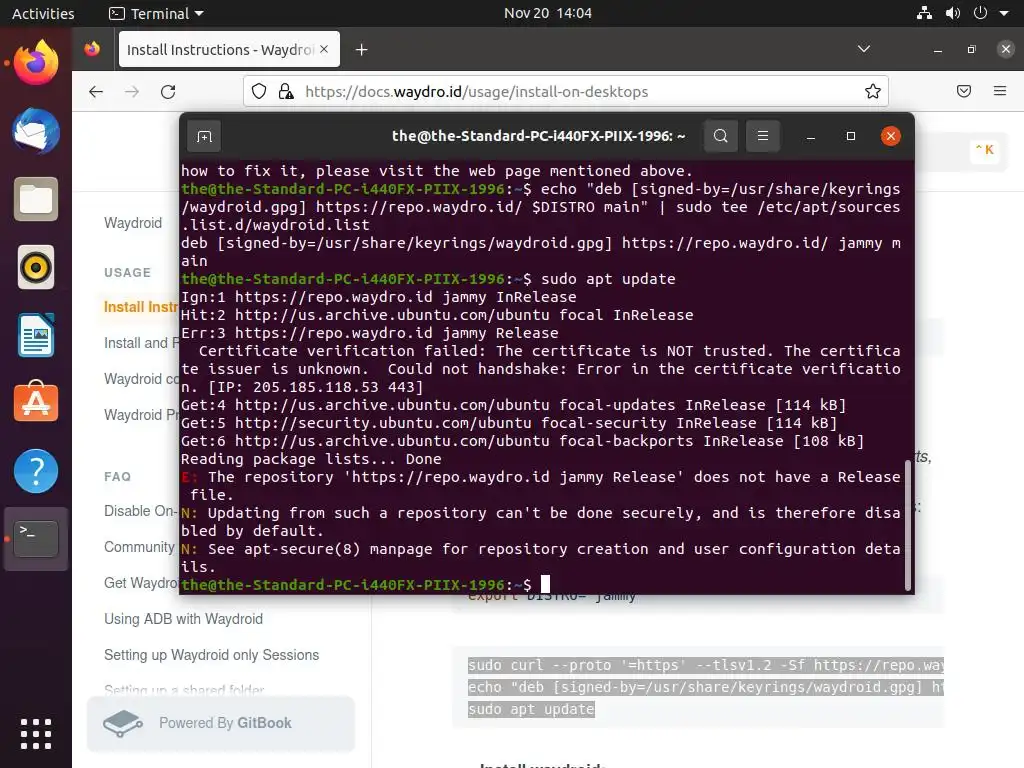Screen dimensions: 1024x768
Task: Open Firefox application menu button
Action: (1000, 91)
